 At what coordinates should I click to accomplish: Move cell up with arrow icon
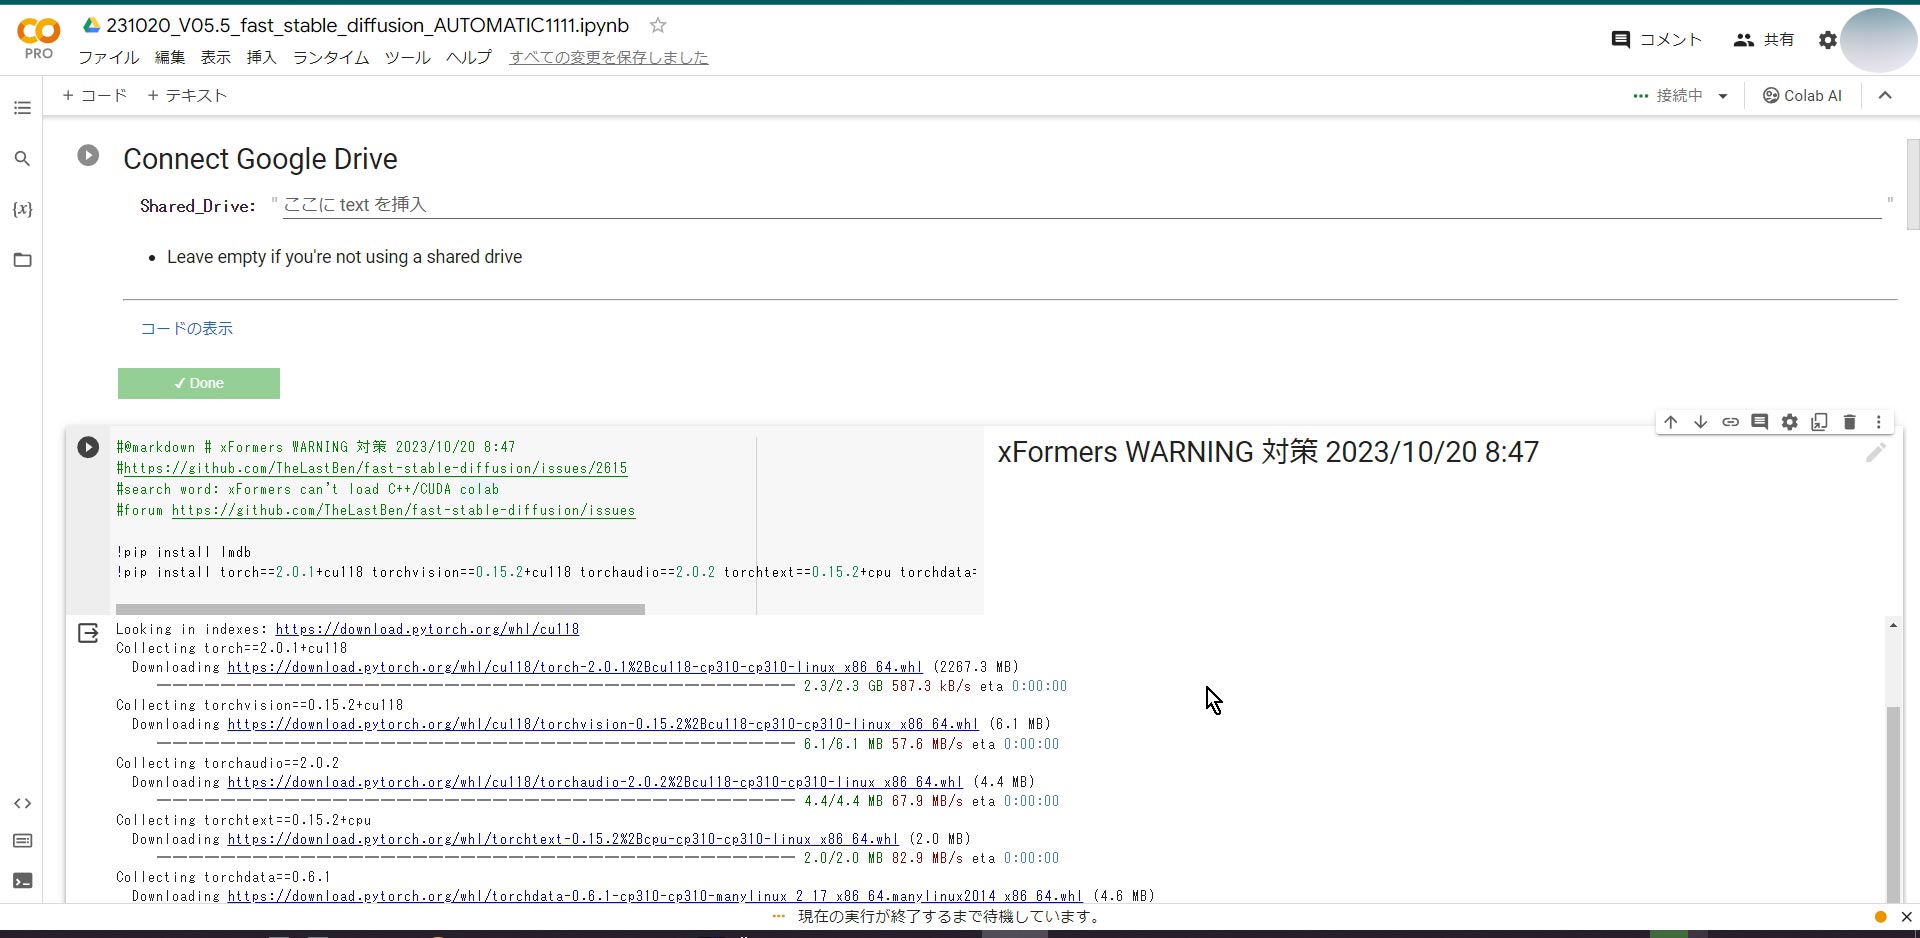coord(1671,422)
